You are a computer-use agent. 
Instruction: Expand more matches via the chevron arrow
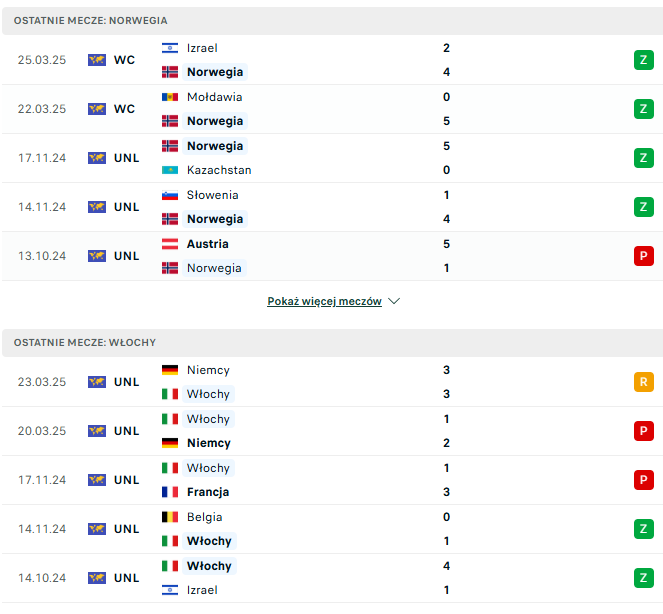coord(394,301)
